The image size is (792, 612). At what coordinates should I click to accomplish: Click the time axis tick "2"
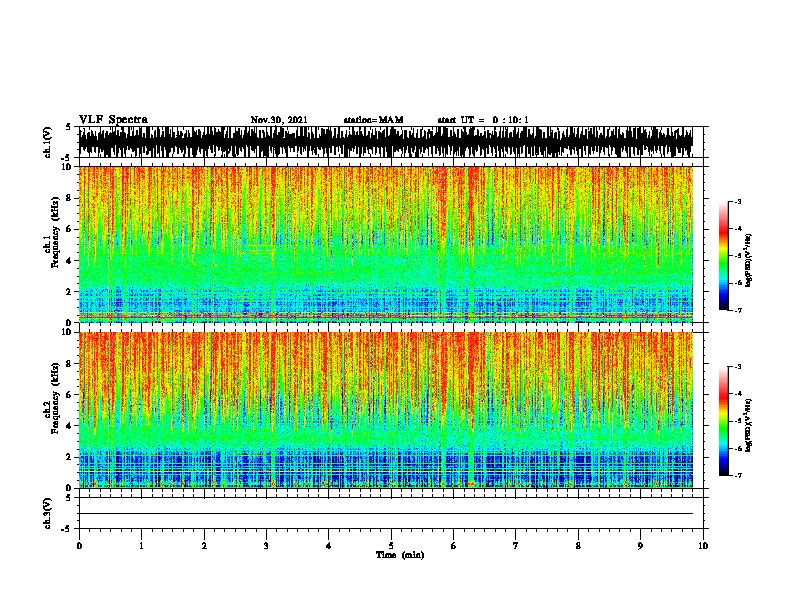pos(204,546)
